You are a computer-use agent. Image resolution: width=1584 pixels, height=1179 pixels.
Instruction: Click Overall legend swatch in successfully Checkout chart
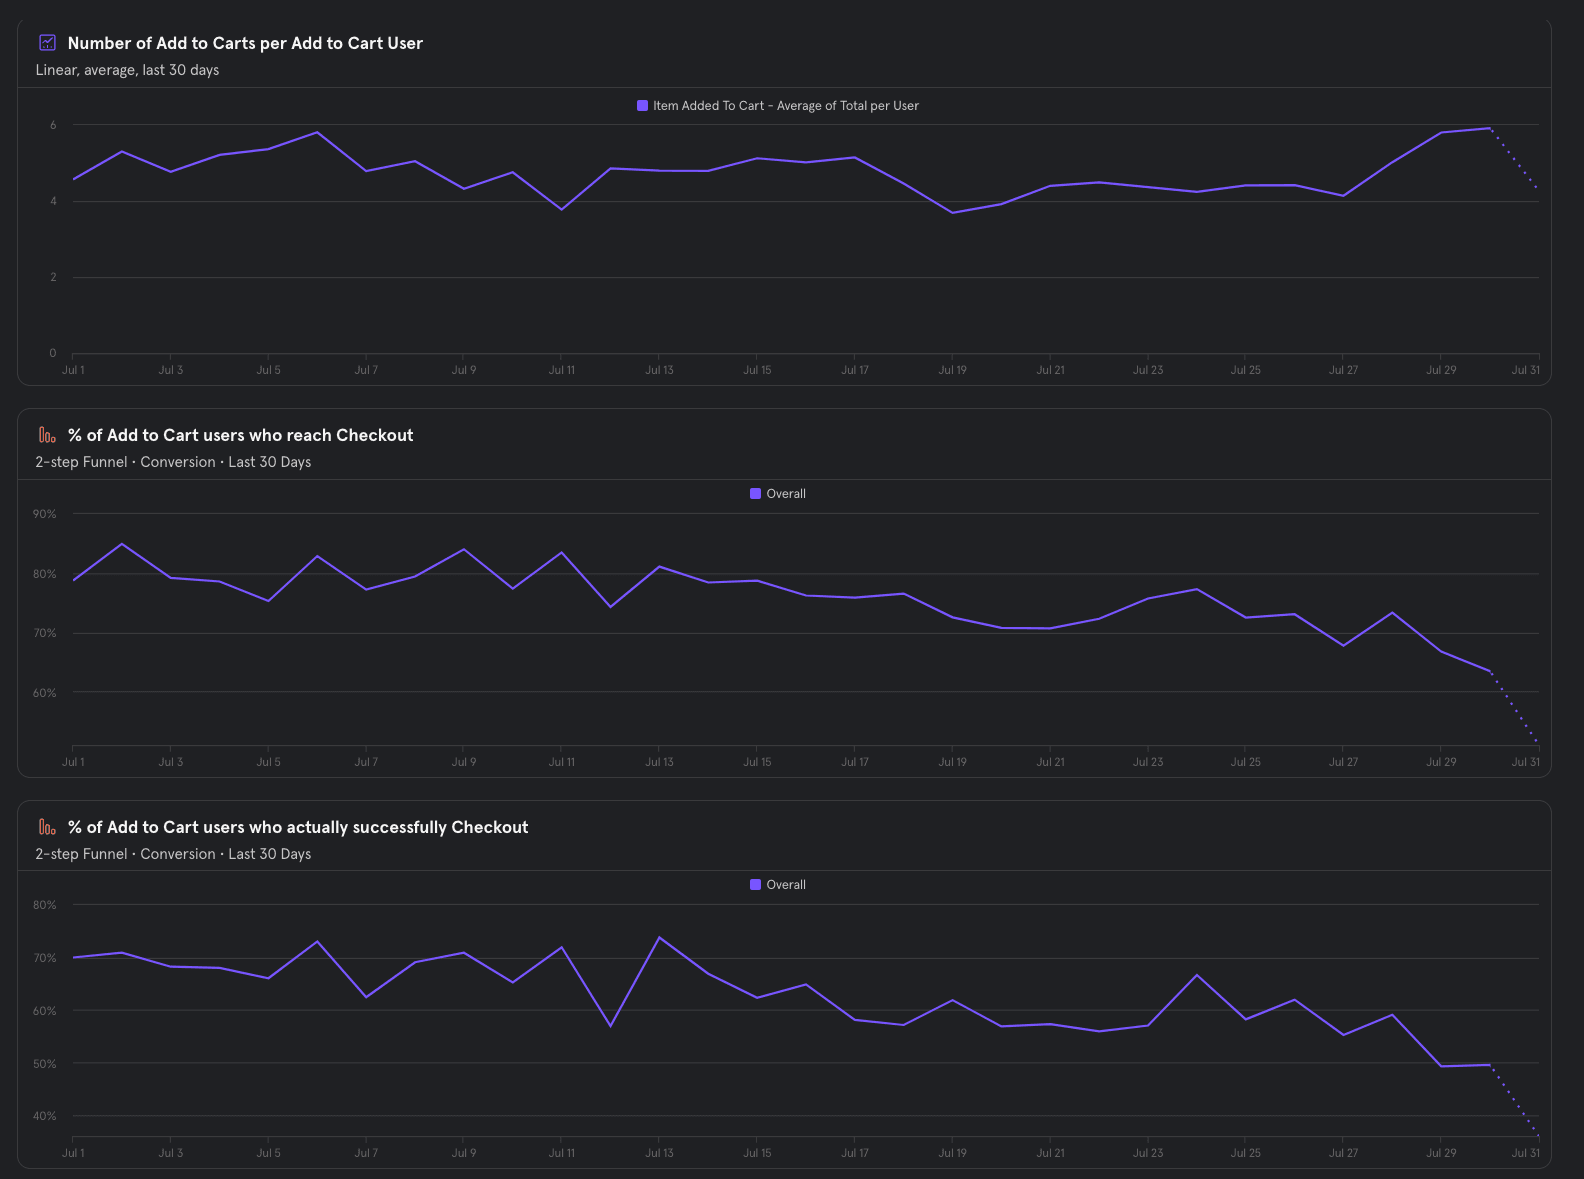pos(755,885)
